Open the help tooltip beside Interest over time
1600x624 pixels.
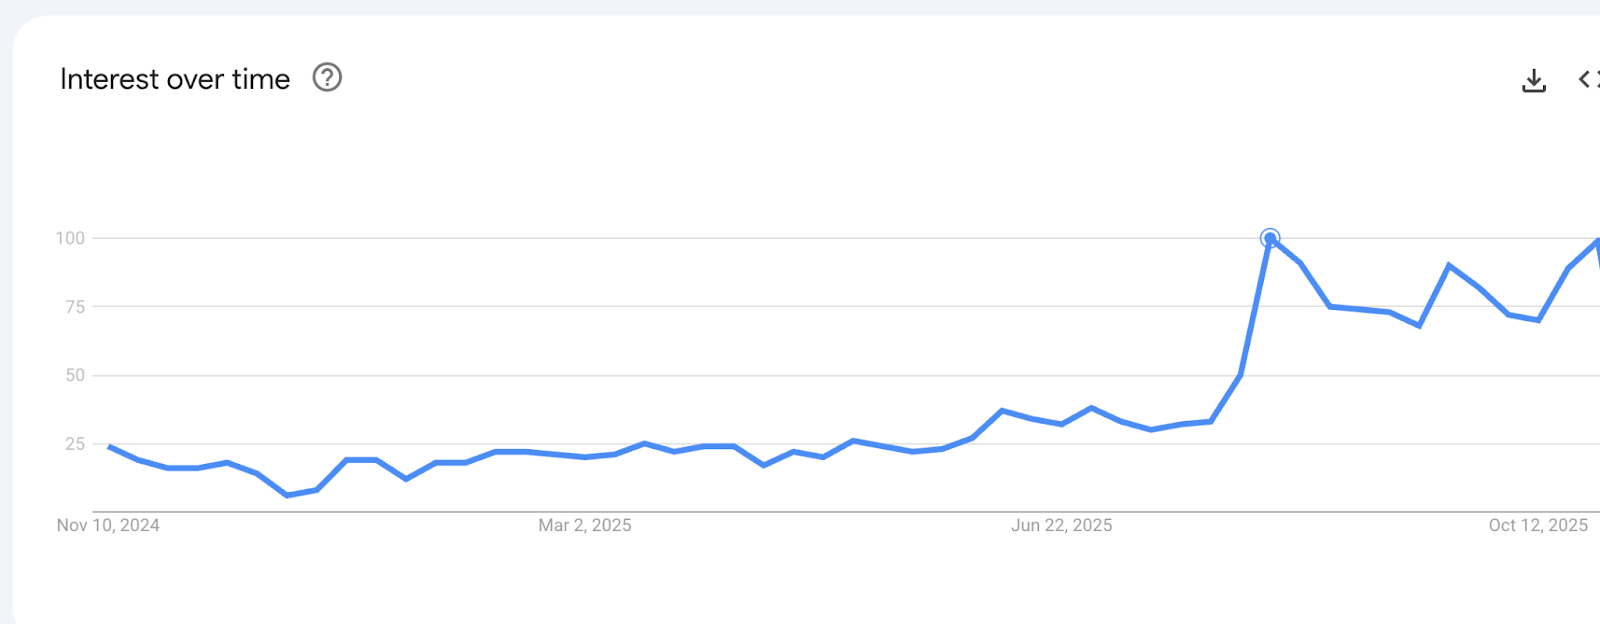point(327,77)
